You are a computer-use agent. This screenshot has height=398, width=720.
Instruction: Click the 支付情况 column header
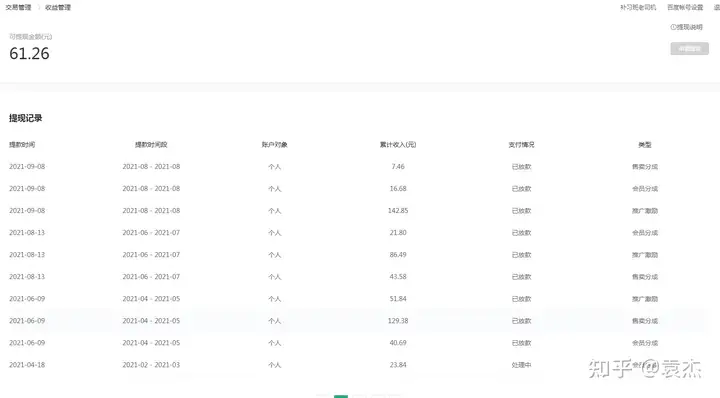click(x=521, y=145)
